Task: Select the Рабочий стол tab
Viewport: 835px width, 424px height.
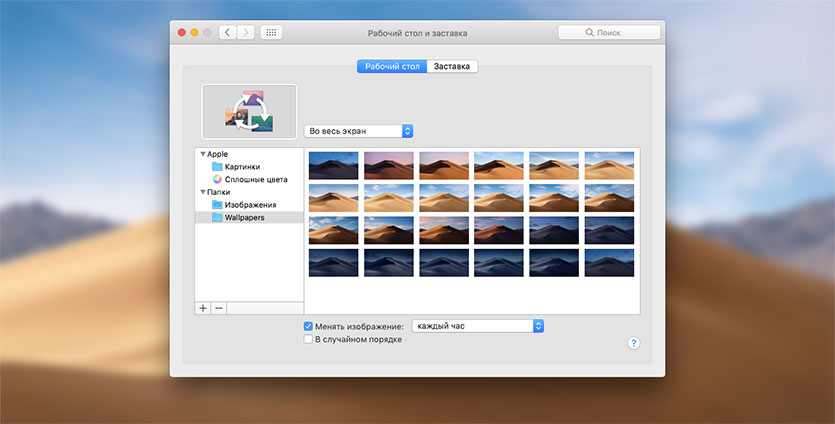Action: 392,67
